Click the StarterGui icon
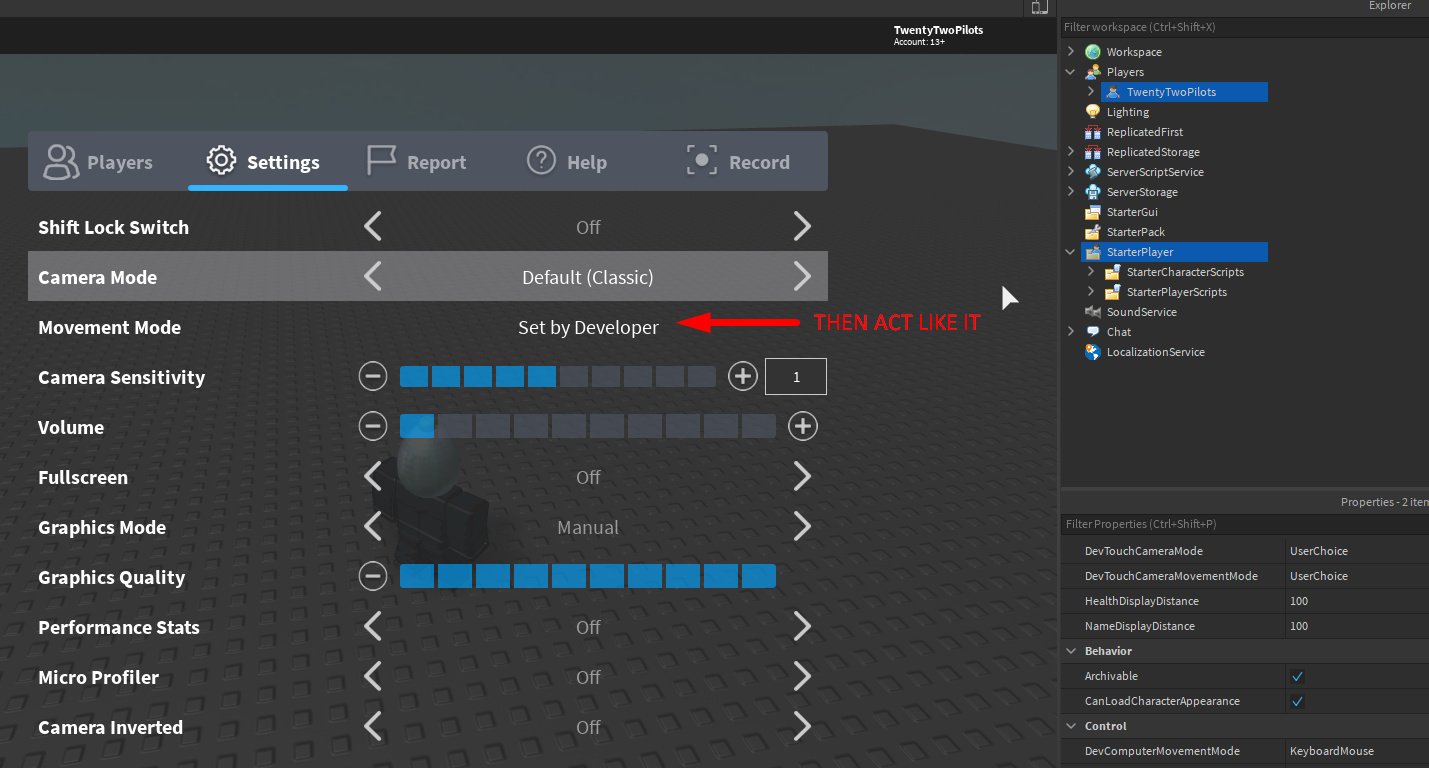 tap(1093, 212)
